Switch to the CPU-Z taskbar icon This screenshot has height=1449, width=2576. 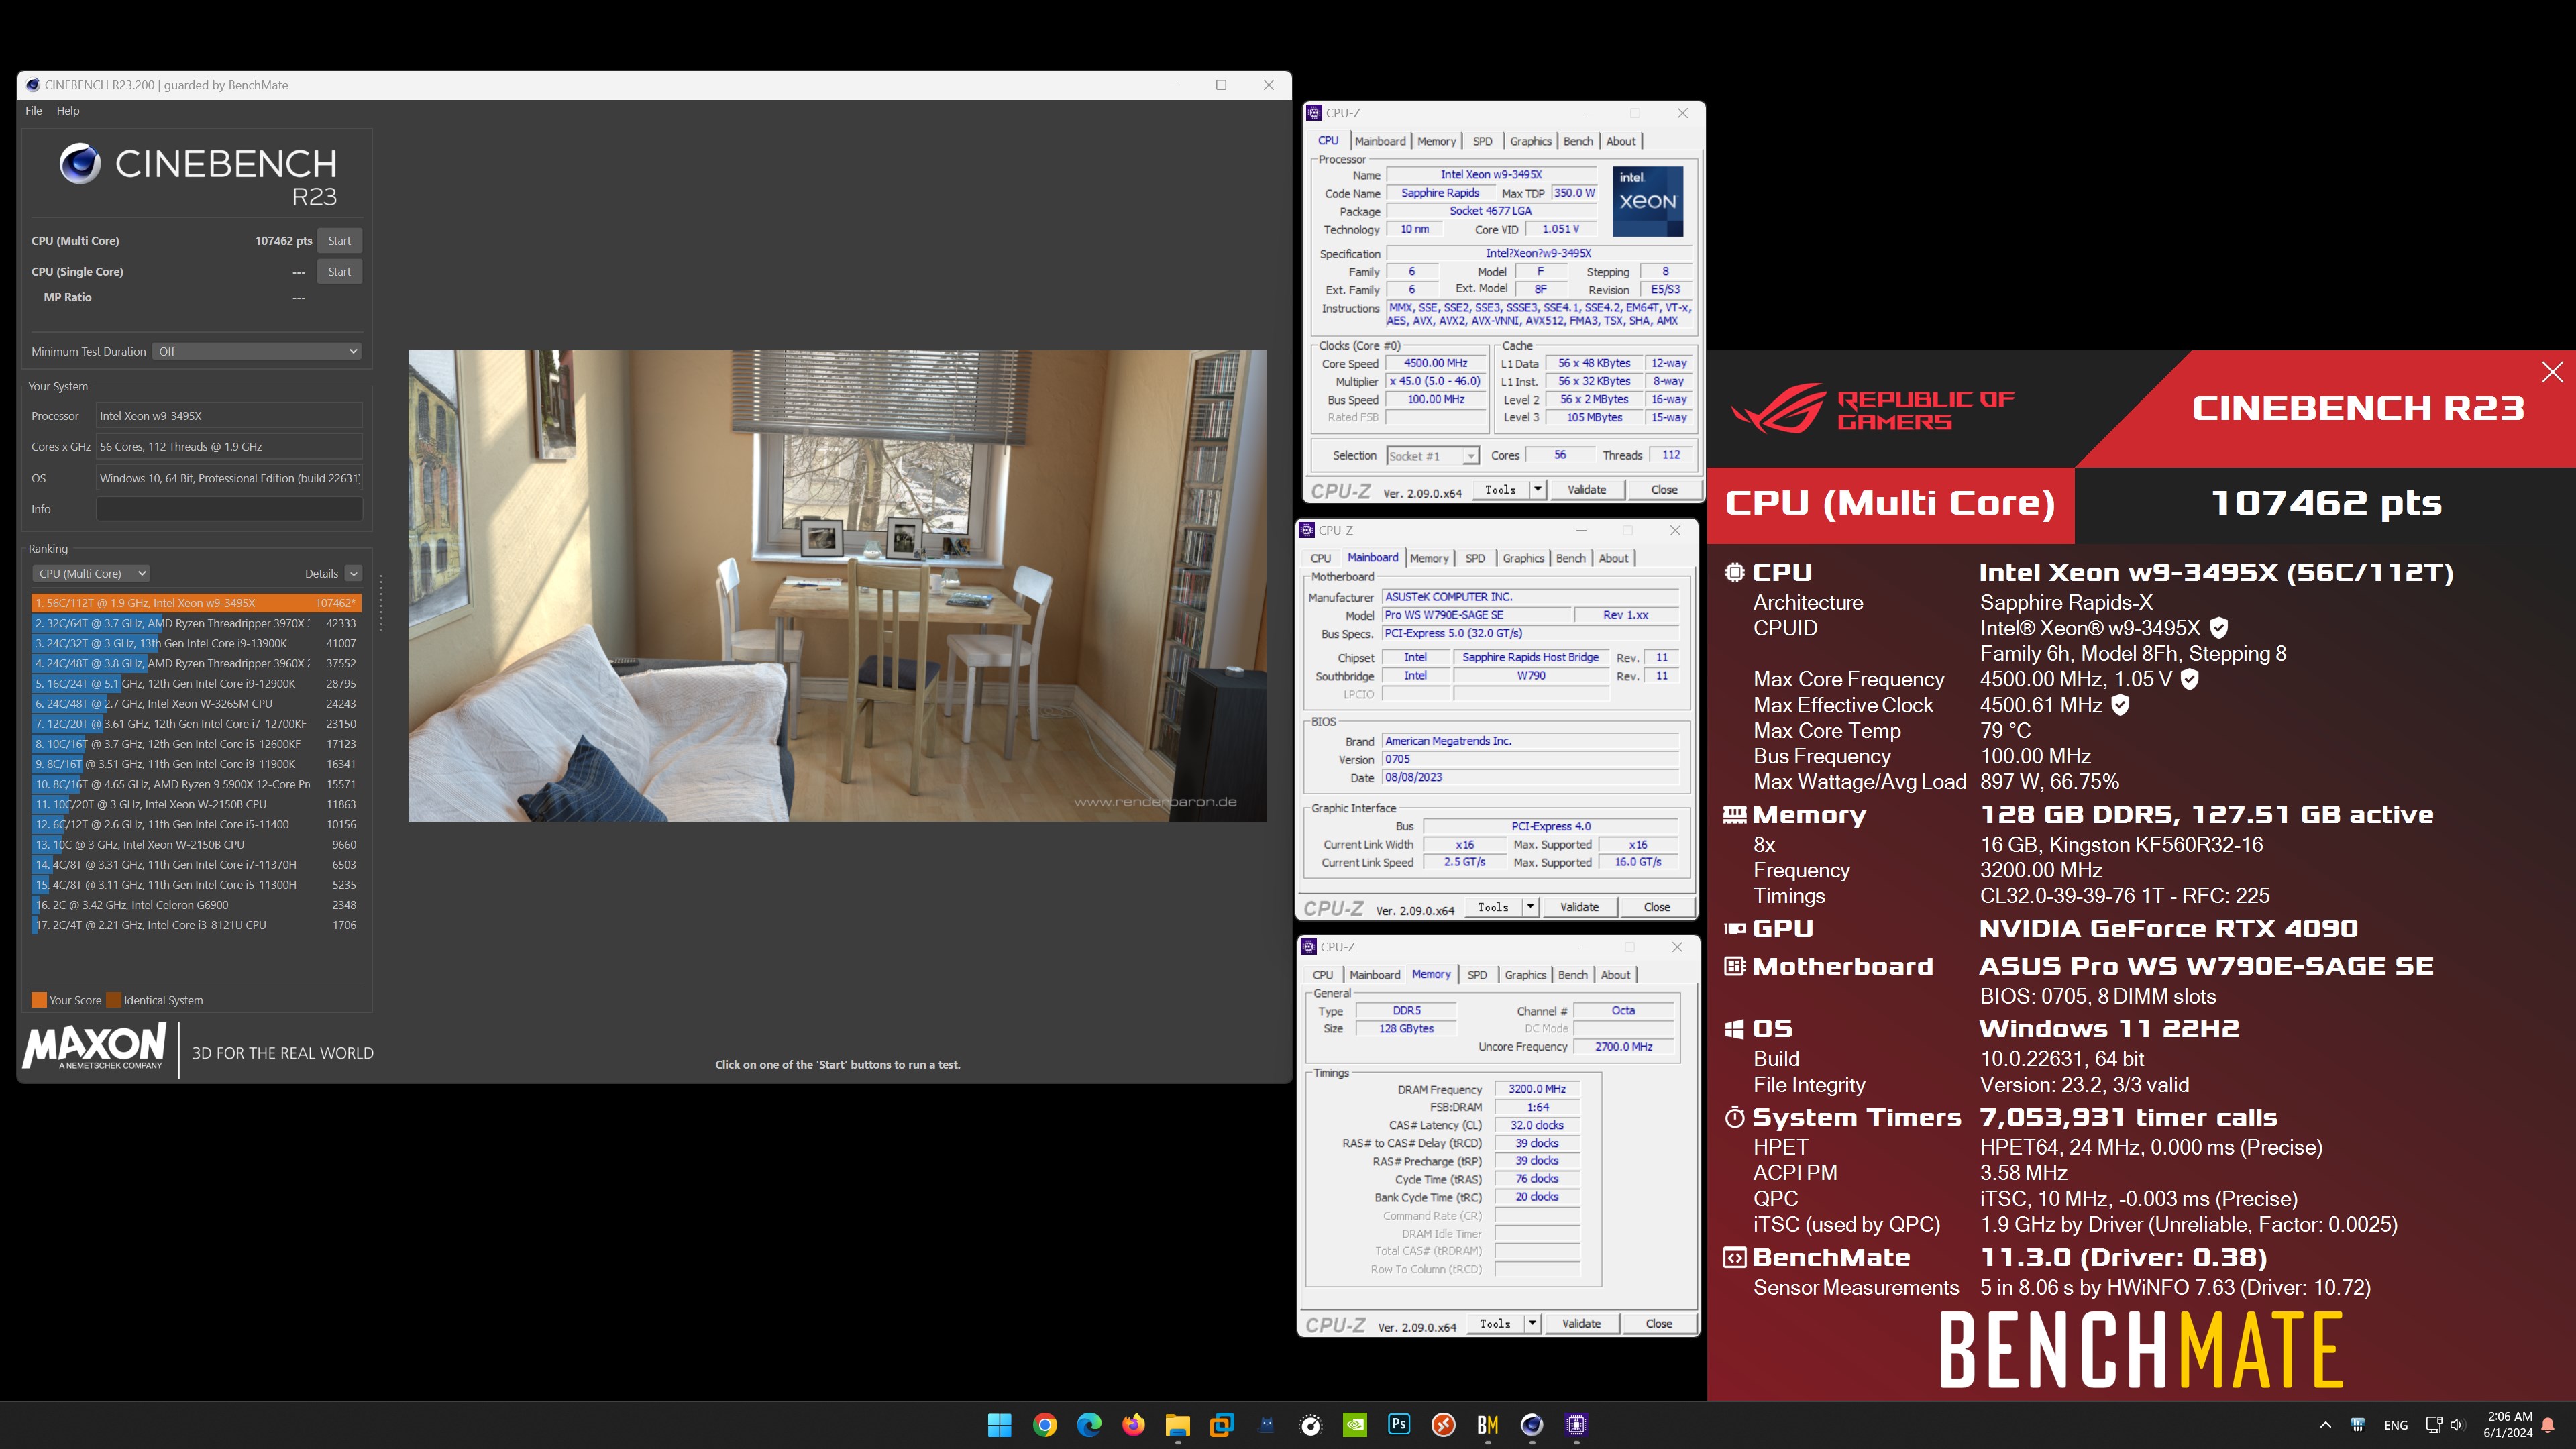pyautogui.click(x=1577, y=1425)
